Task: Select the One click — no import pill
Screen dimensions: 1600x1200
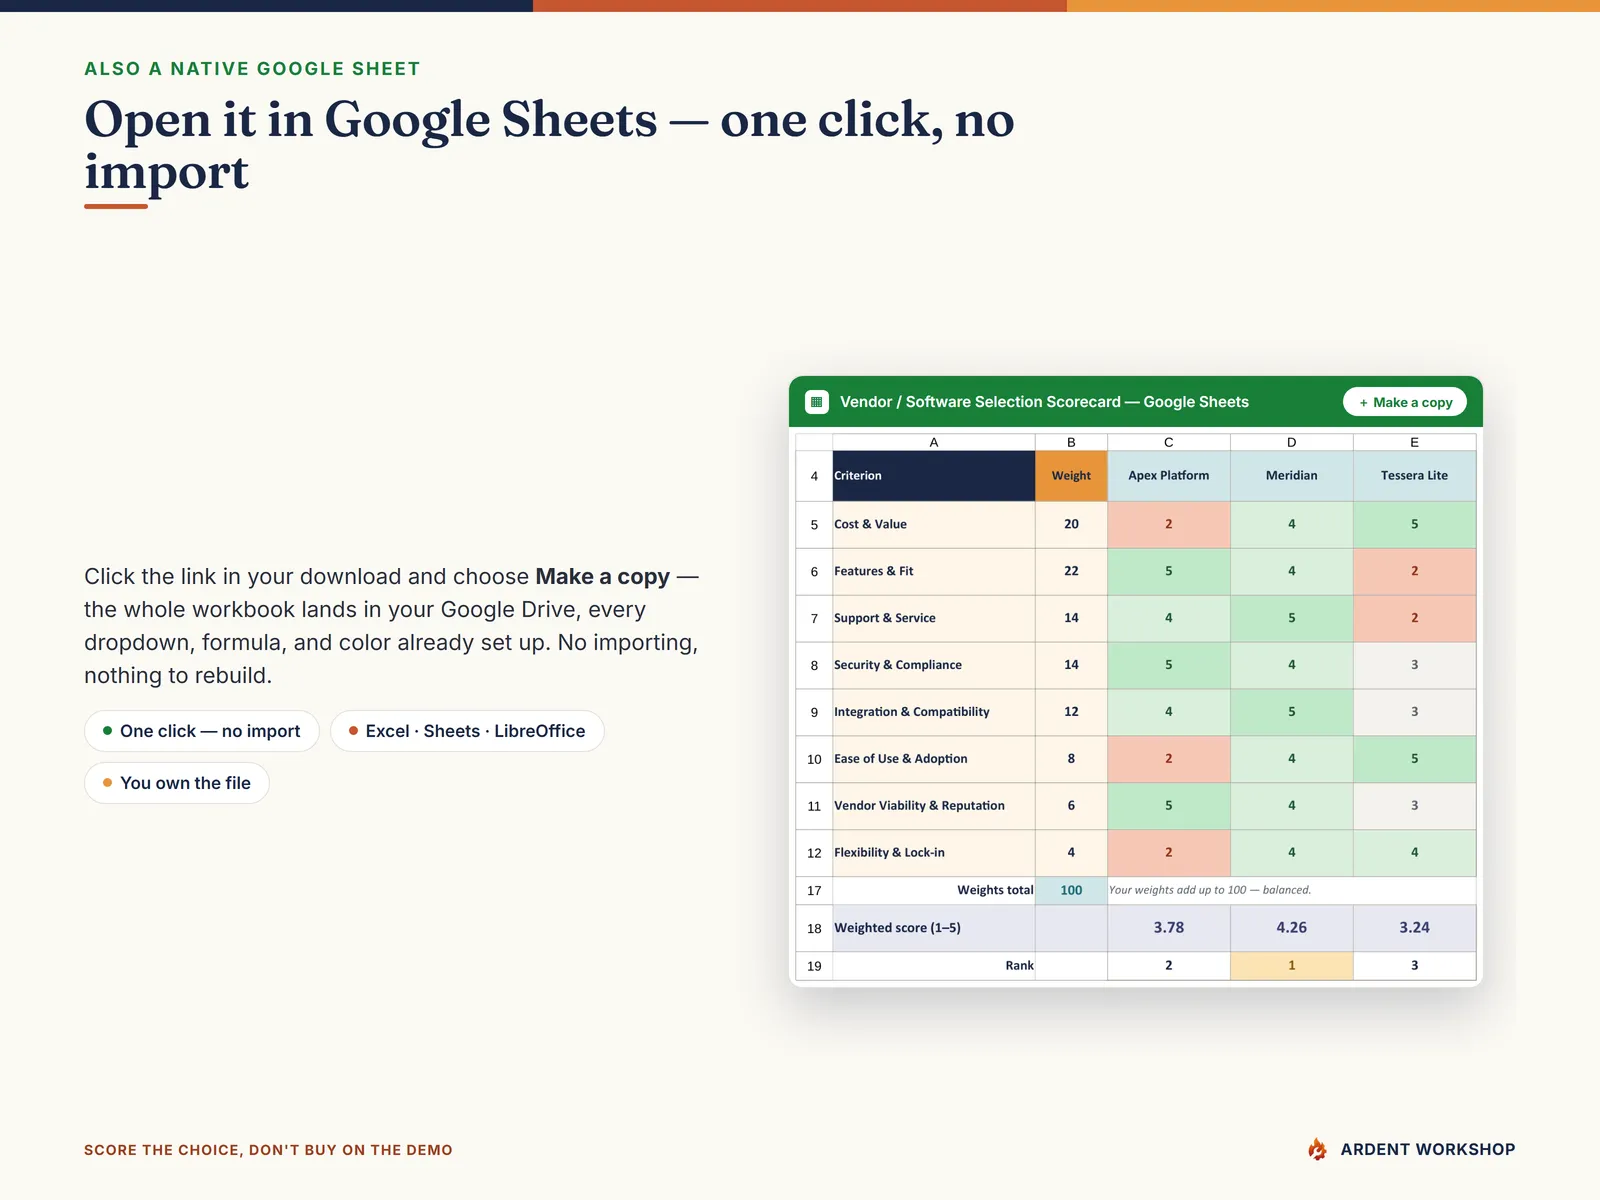Action: [201, 731]
